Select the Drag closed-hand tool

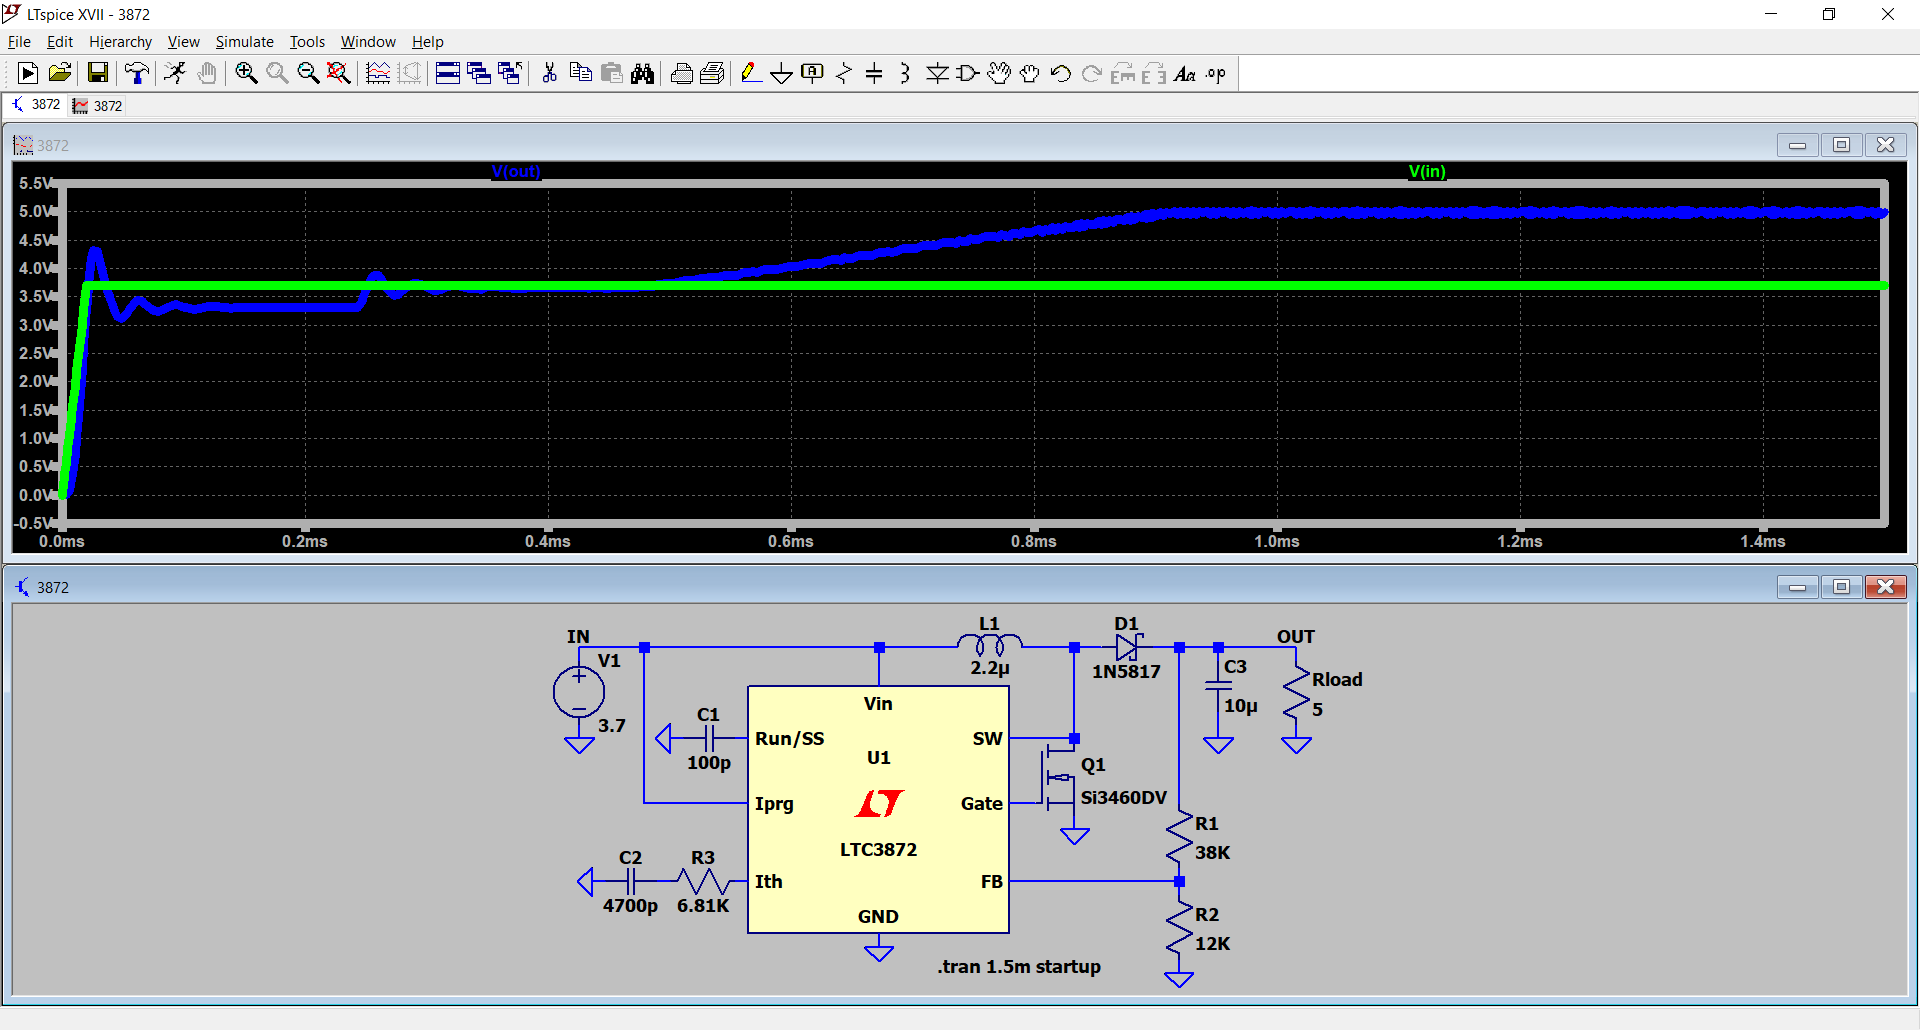pos(1030,73)
